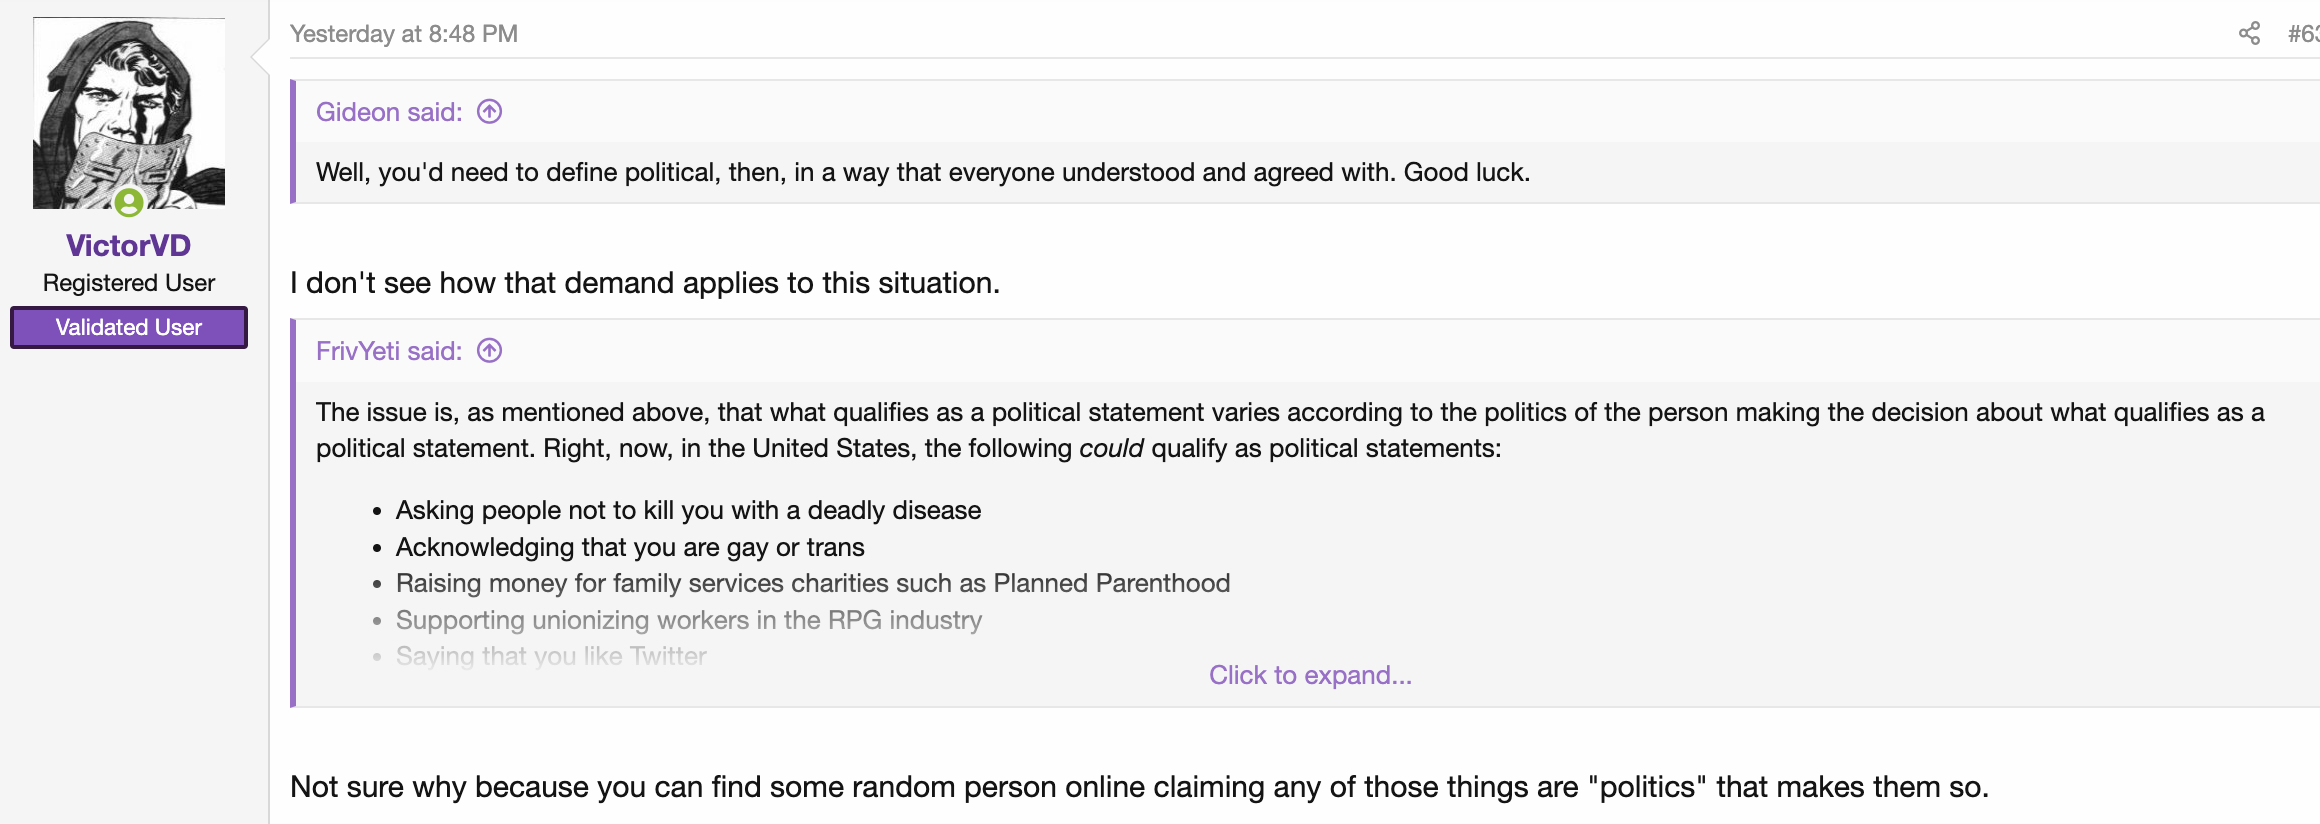Click the Validated User badge
The image size is (2320, 824).
pos(129,327)
